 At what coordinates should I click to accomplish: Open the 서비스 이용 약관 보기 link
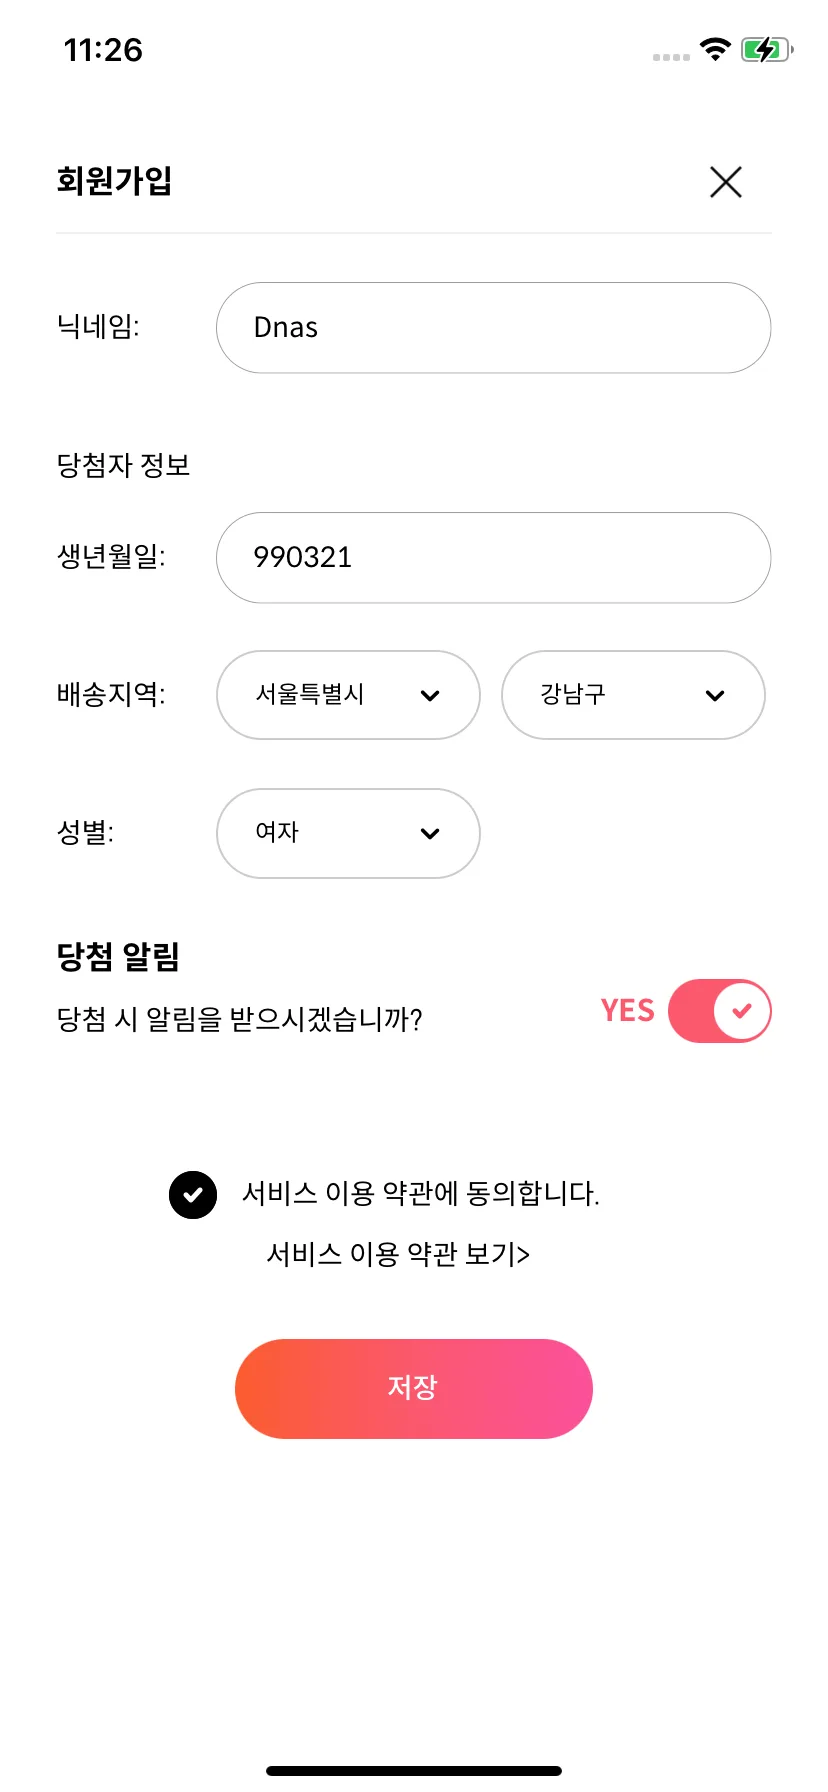pyautogui.click(x=398, y=1254)
